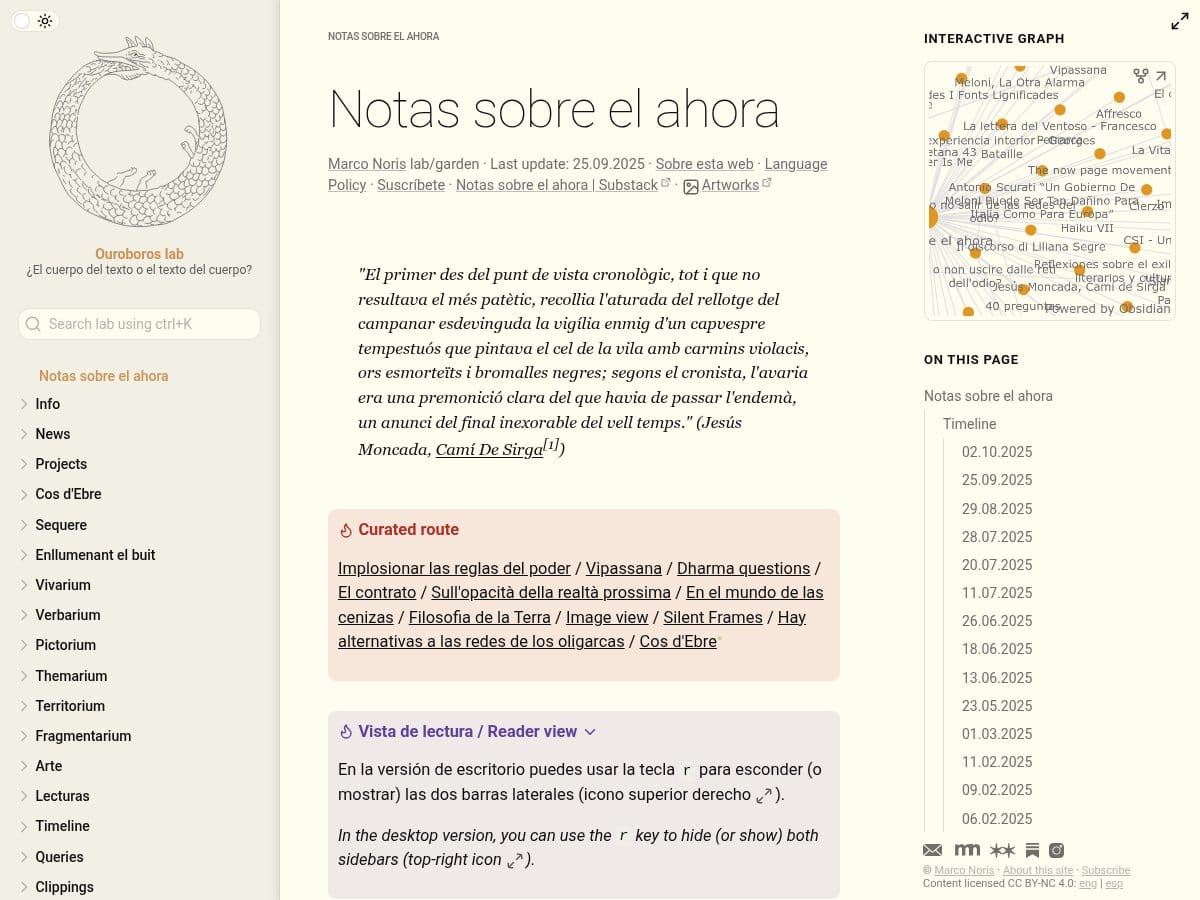Viewport: 1200px width, 900px height.
Task: Toggle reader view with top-right arrows icon
Action: coord(1179,22)
